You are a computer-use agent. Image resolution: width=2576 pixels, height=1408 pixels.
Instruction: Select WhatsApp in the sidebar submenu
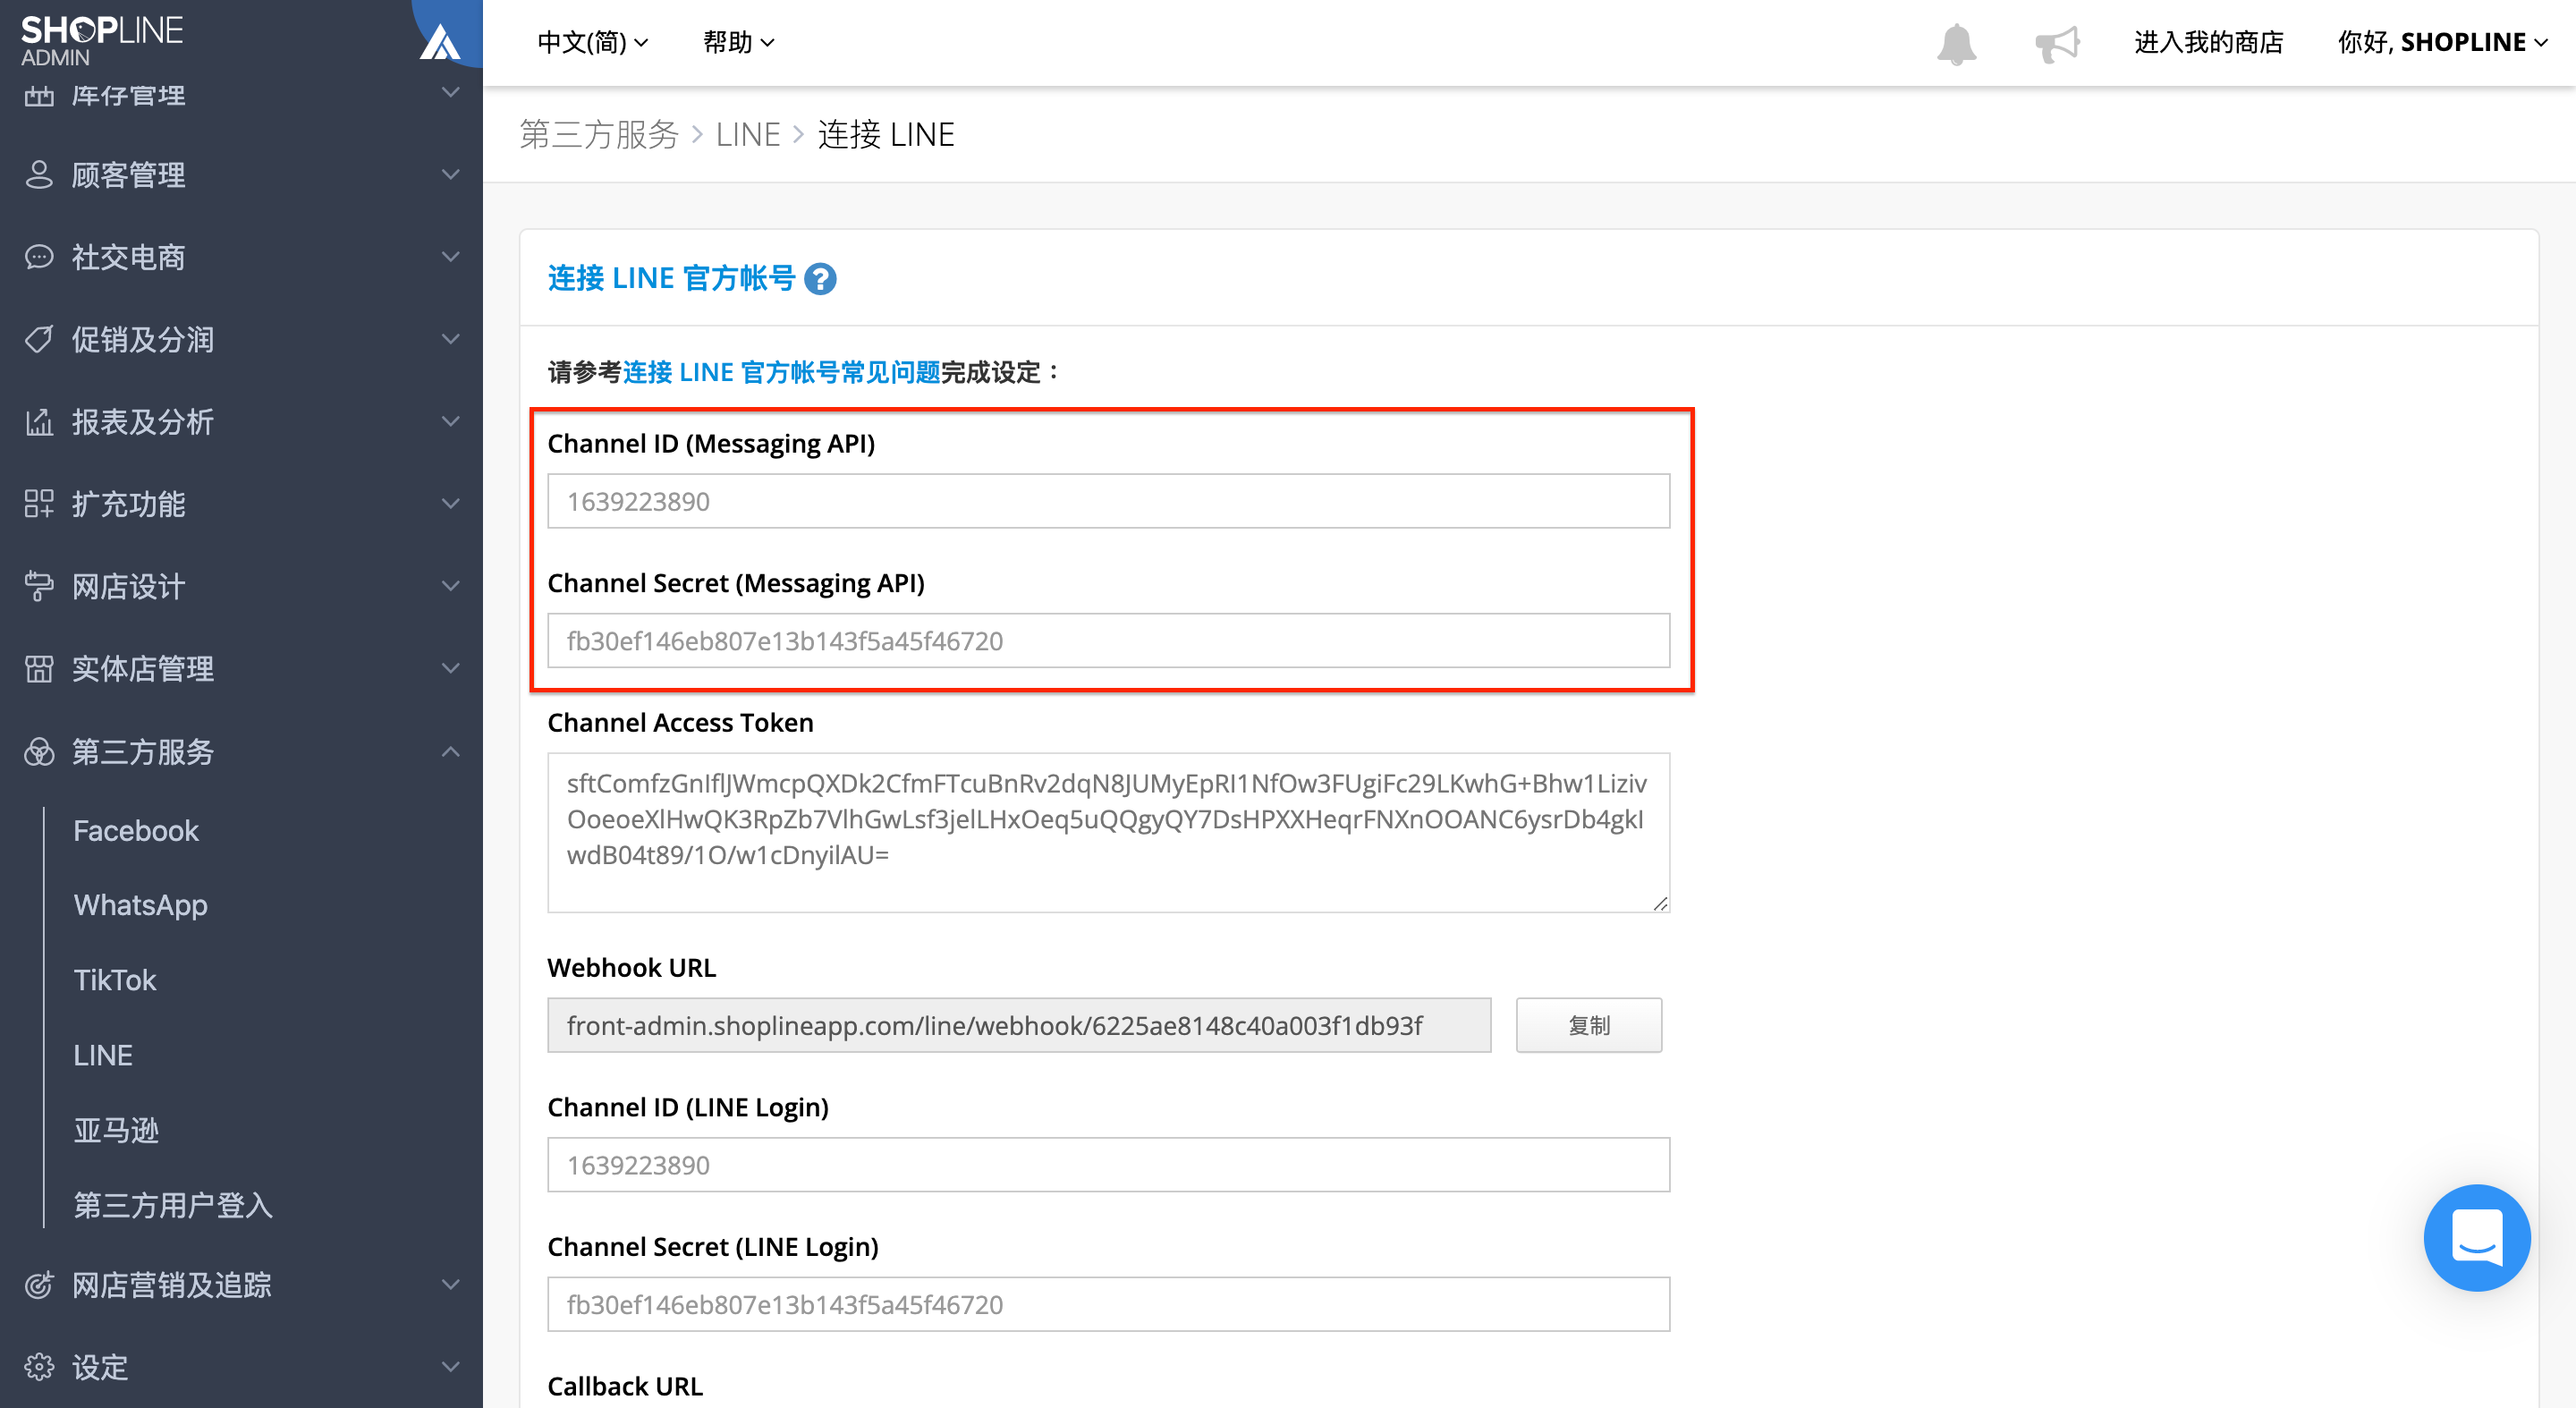(x=141, y=905)
